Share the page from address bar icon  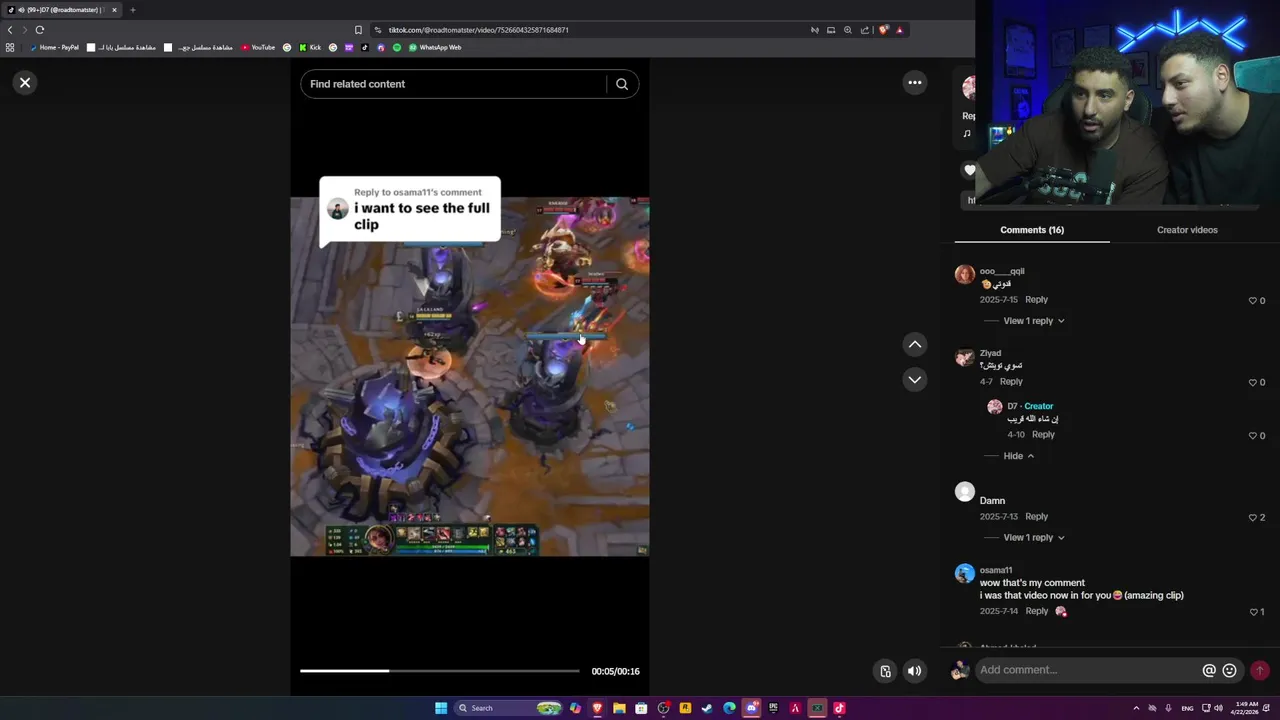pyautogui.click(x=865, y=30)
